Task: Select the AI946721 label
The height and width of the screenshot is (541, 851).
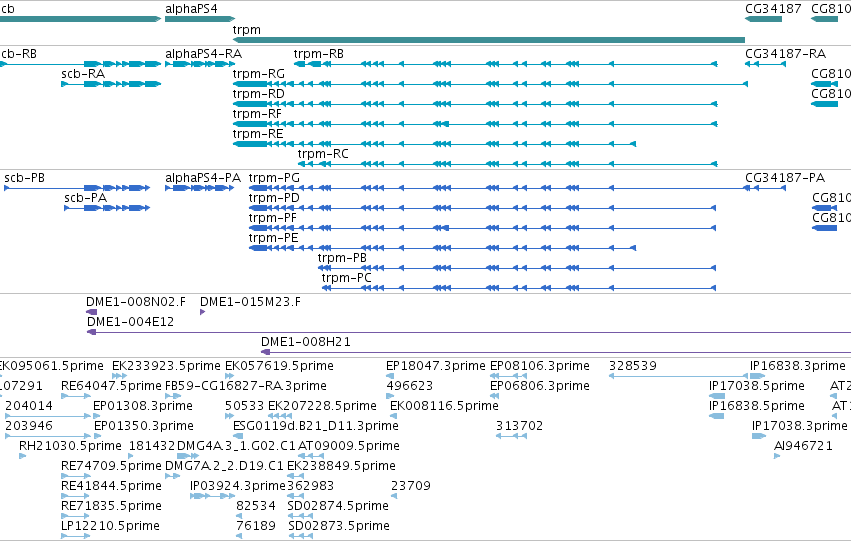Action: [803, 447]
